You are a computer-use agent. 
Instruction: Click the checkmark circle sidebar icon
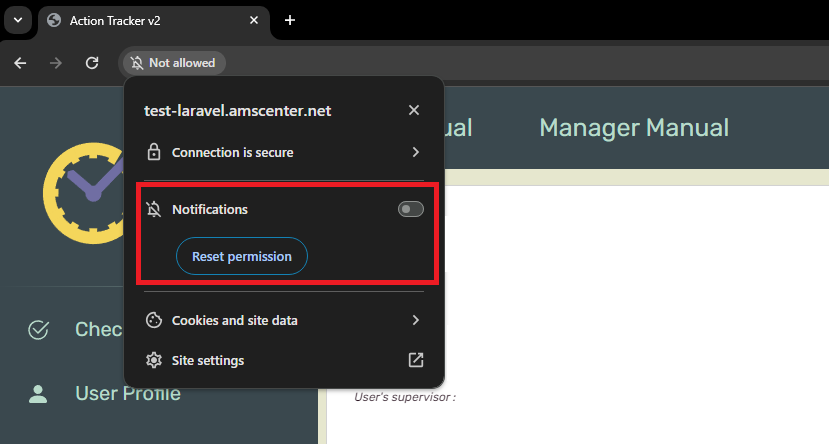pyautogui.click(x=39, y=330)
